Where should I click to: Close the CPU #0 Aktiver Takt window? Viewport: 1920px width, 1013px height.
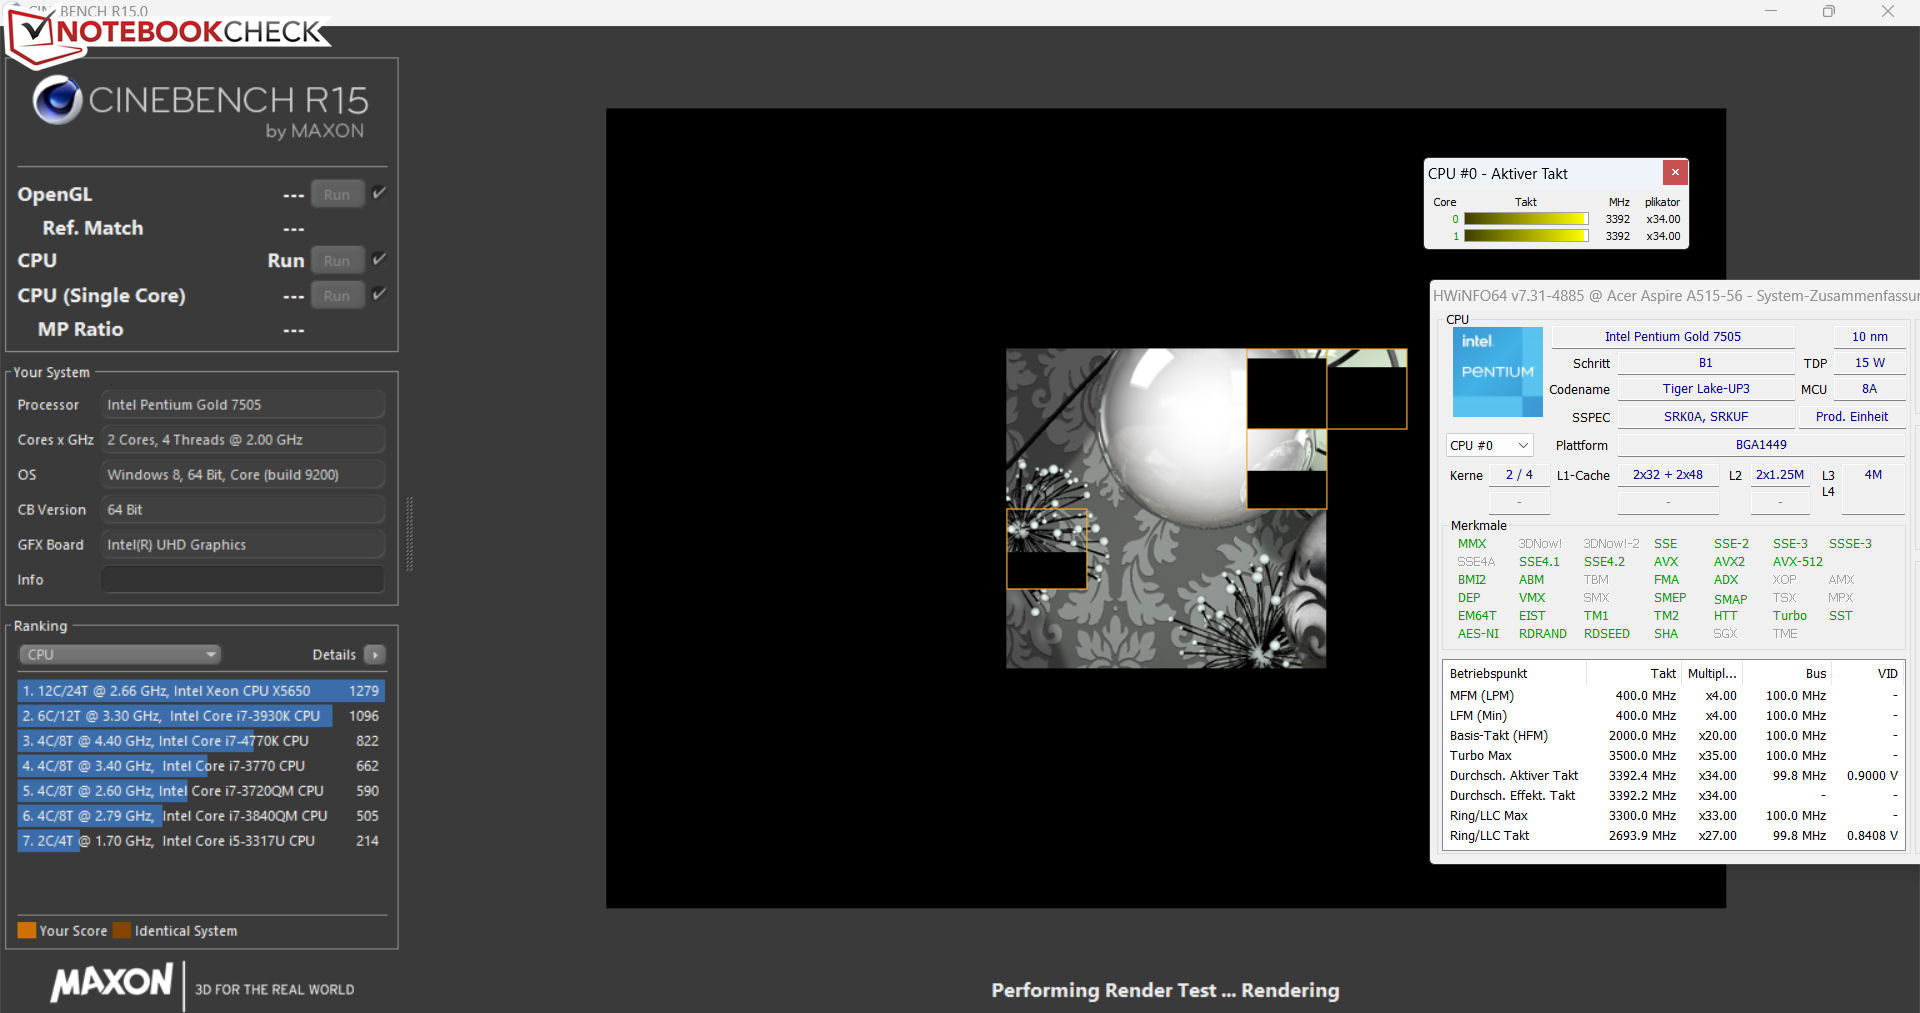(1675, 172)
